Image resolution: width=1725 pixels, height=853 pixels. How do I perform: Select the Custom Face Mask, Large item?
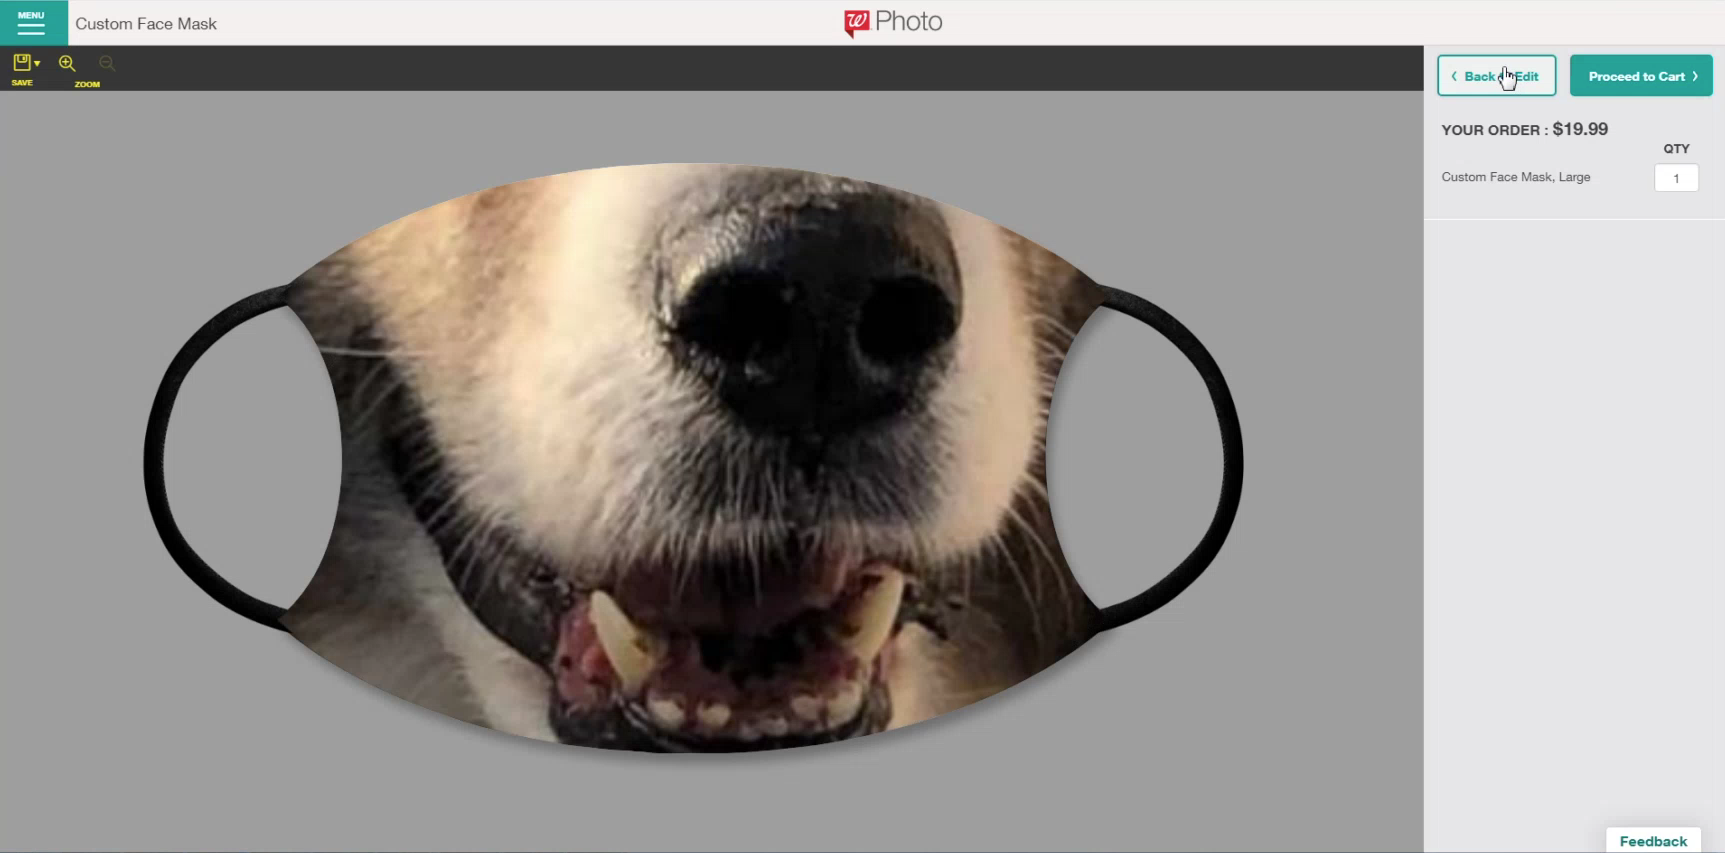[1515, 177]
